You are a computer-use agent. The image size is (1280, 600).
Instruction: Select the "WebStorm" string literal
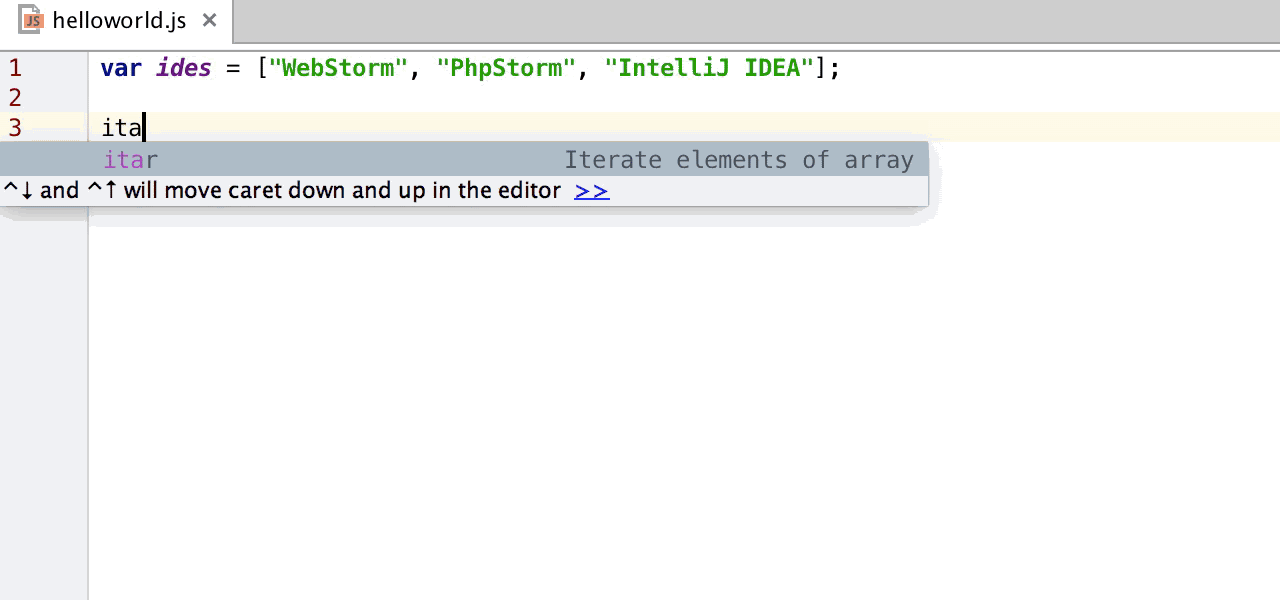point(333,67)
